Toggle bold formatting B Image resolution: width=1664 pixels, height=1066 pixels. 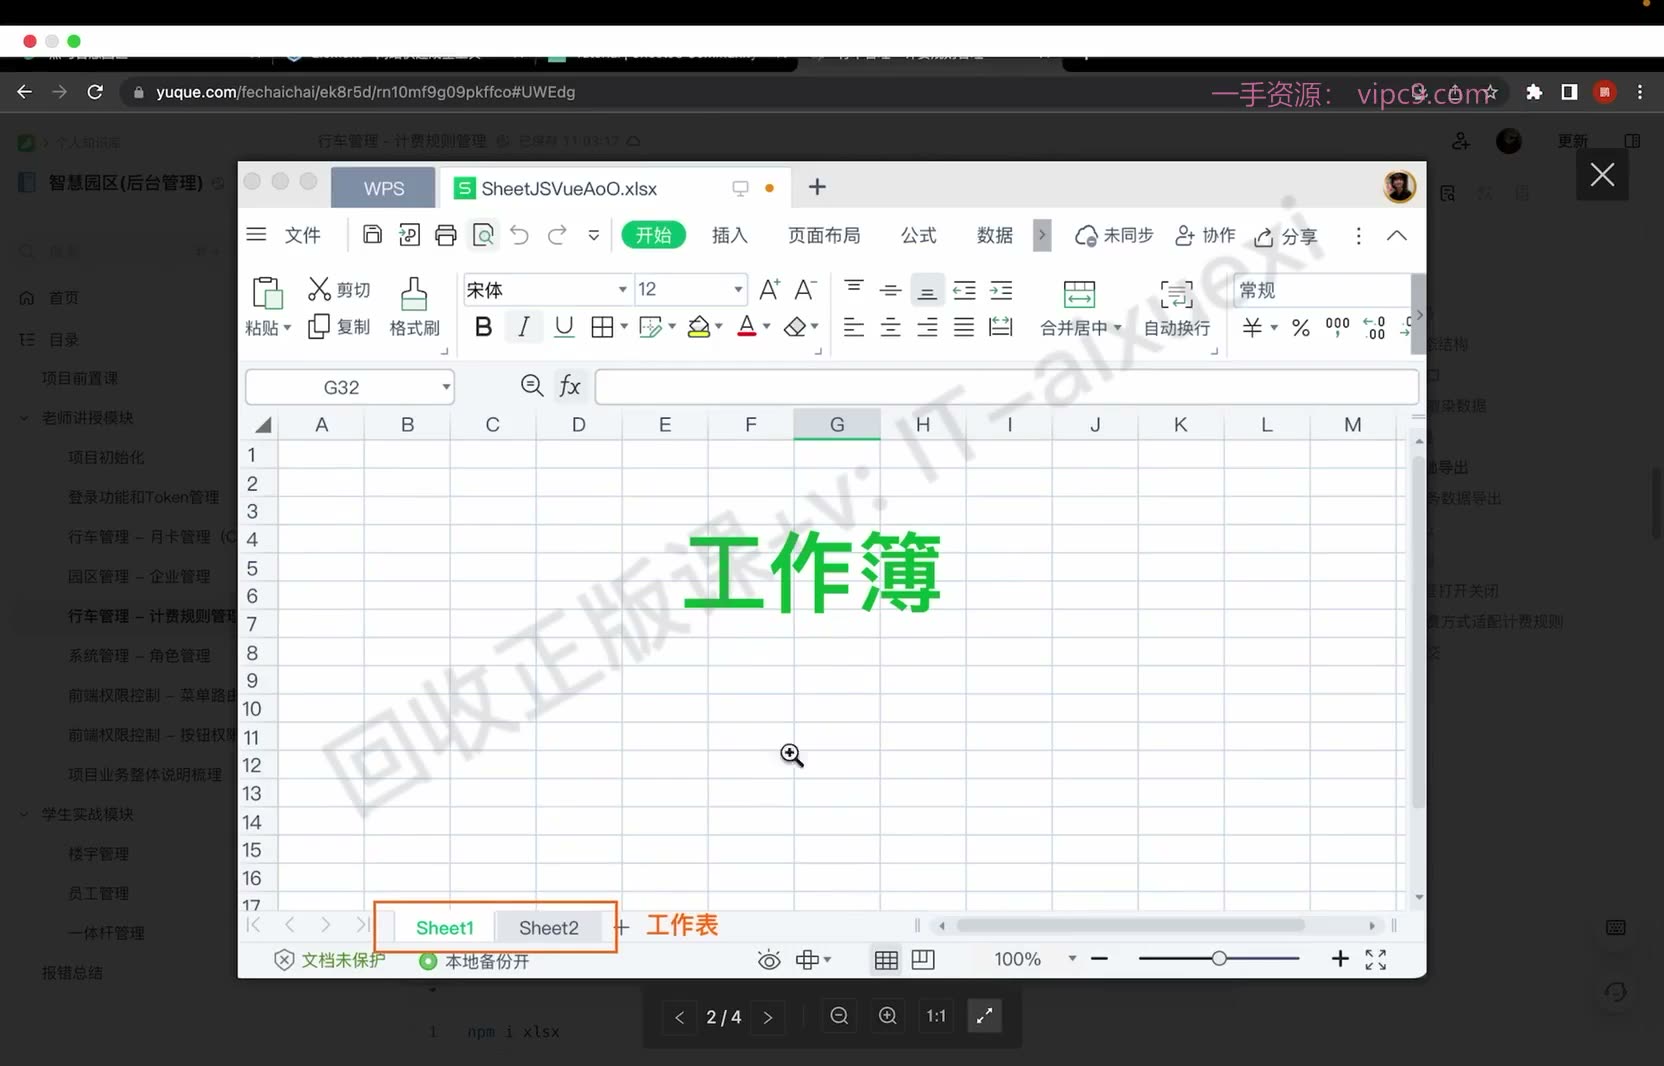coord(483,327)
